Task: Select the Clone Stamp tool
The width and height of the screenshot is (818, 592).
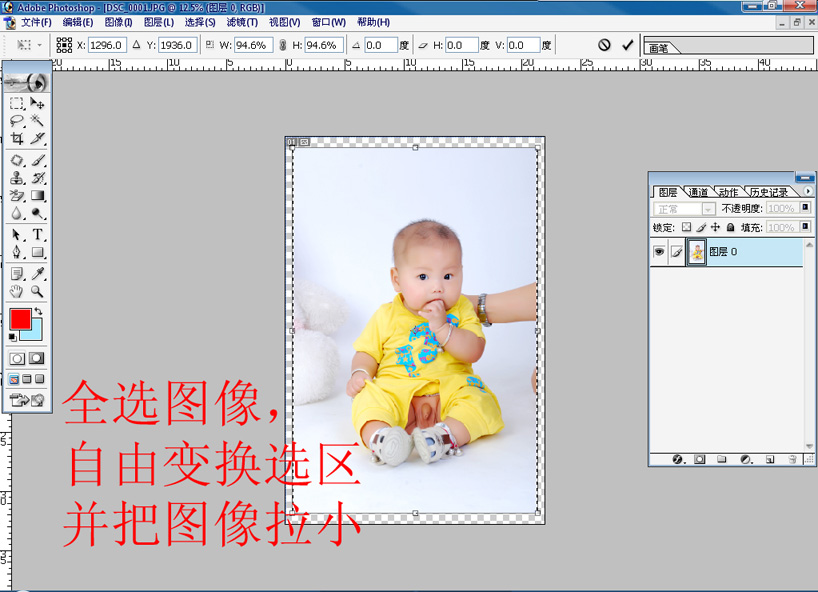Action: [x=17, y=178]
